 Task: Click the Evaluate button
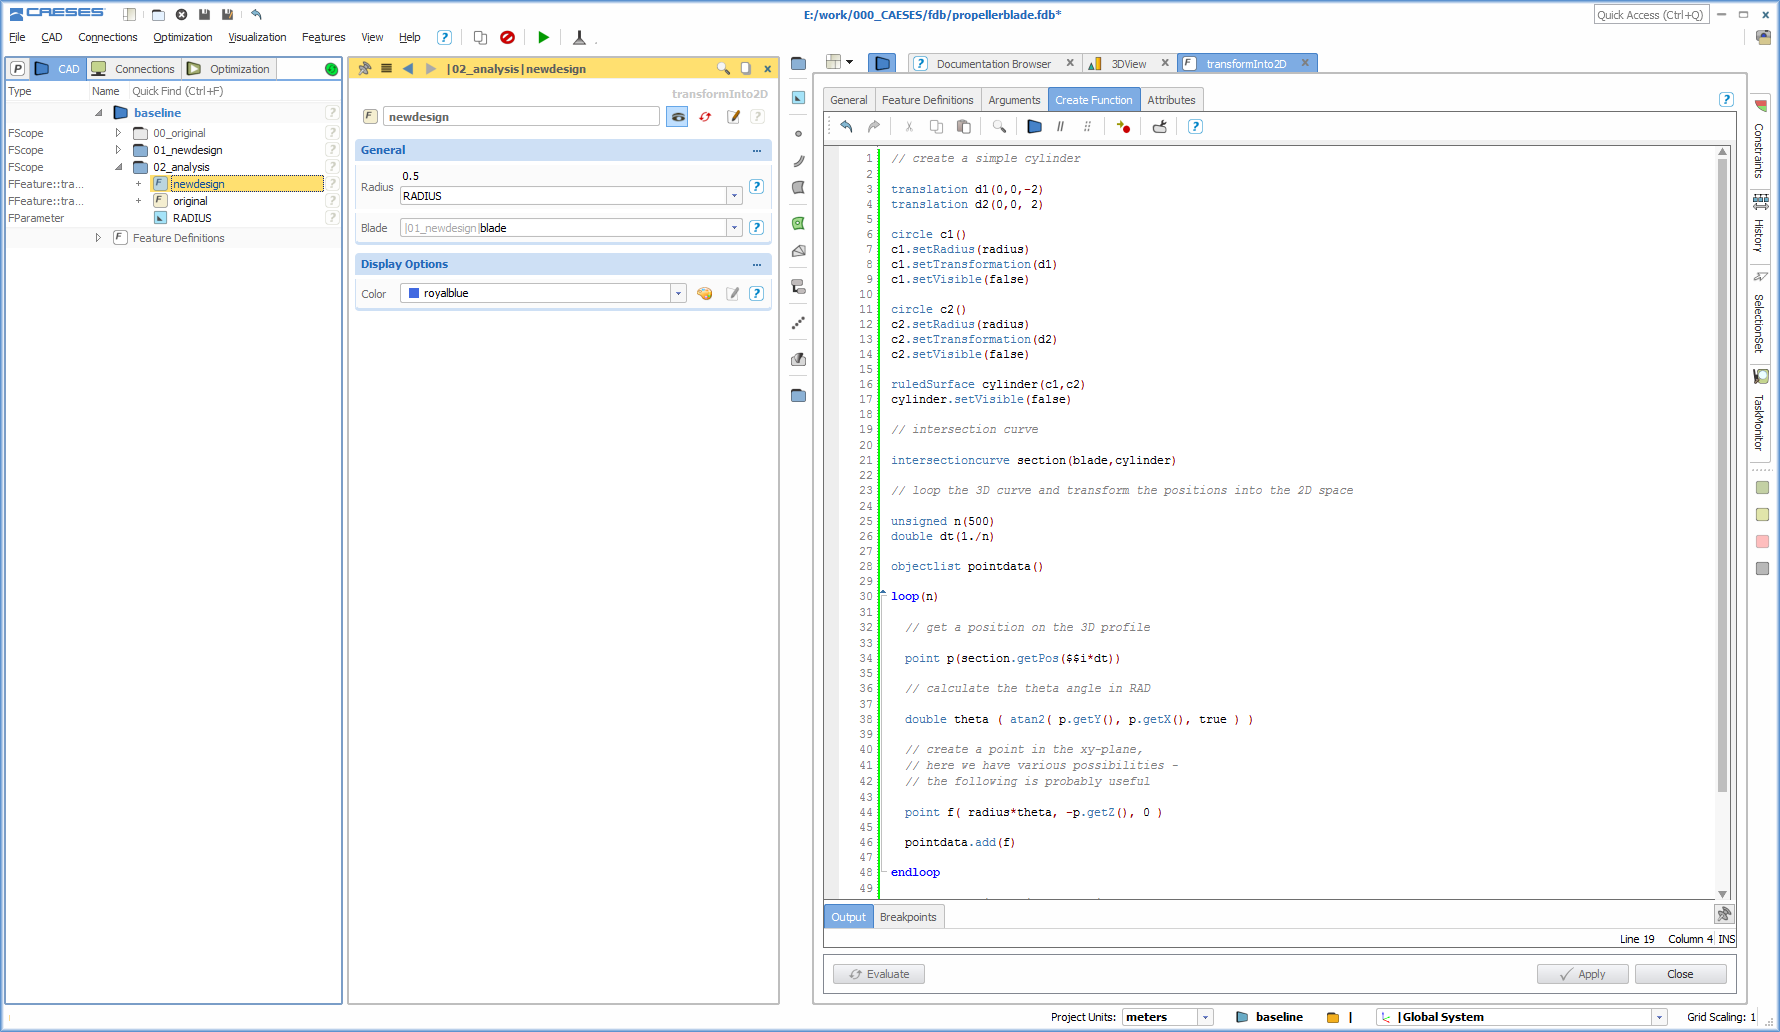click(879, 974)
